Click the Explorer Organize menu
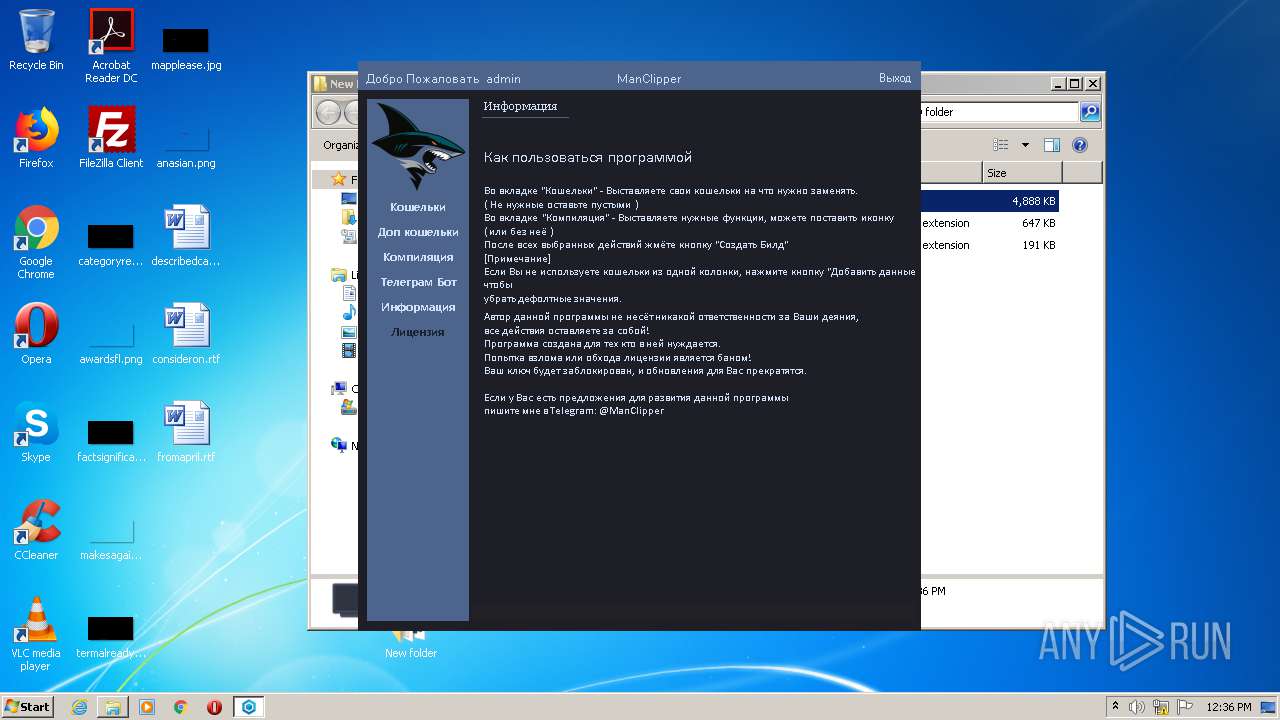 tap(340, 145)
